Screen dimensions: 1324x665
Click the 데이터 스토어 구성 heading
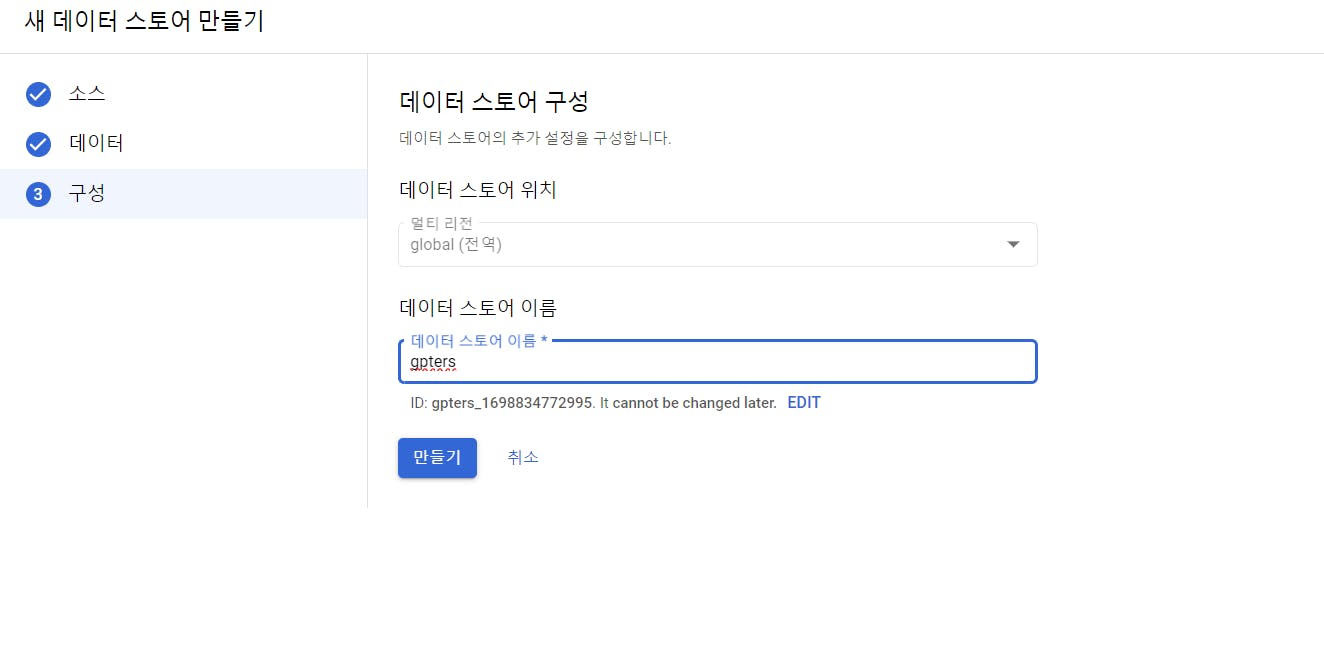(x=494, y=101)
